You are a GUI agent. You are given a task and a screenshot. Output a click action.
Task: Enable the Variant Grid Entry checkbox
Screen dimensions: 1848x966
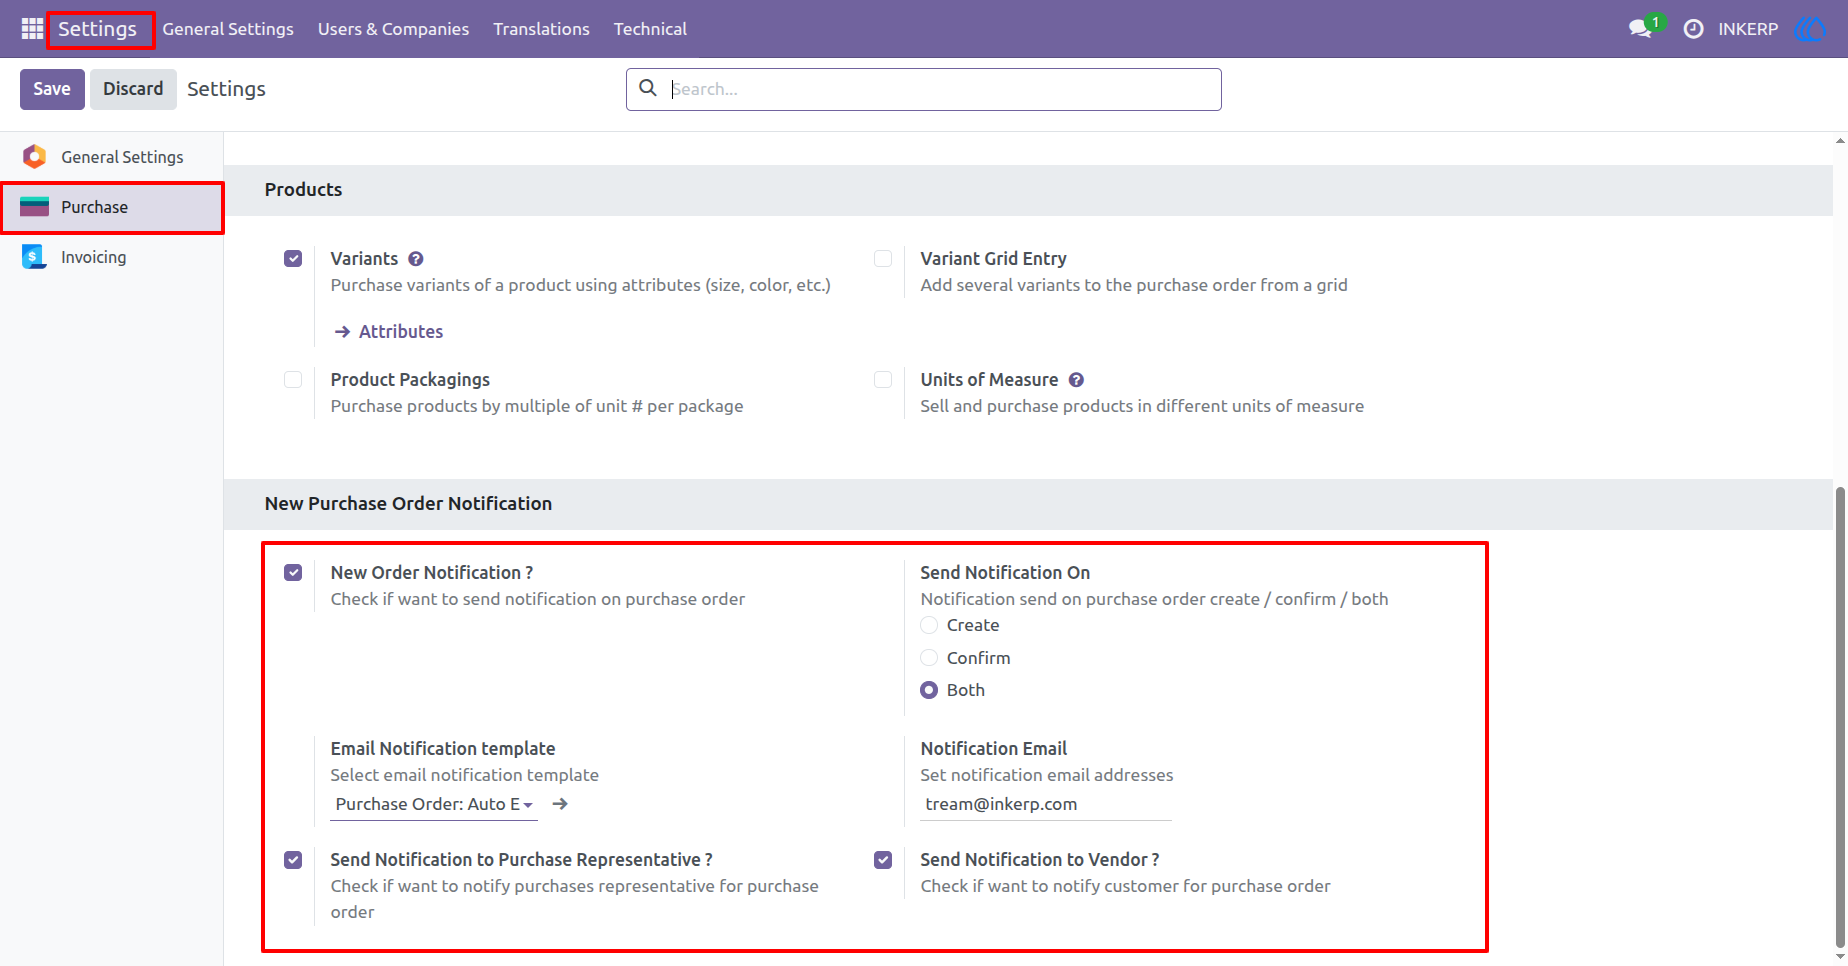883,259
